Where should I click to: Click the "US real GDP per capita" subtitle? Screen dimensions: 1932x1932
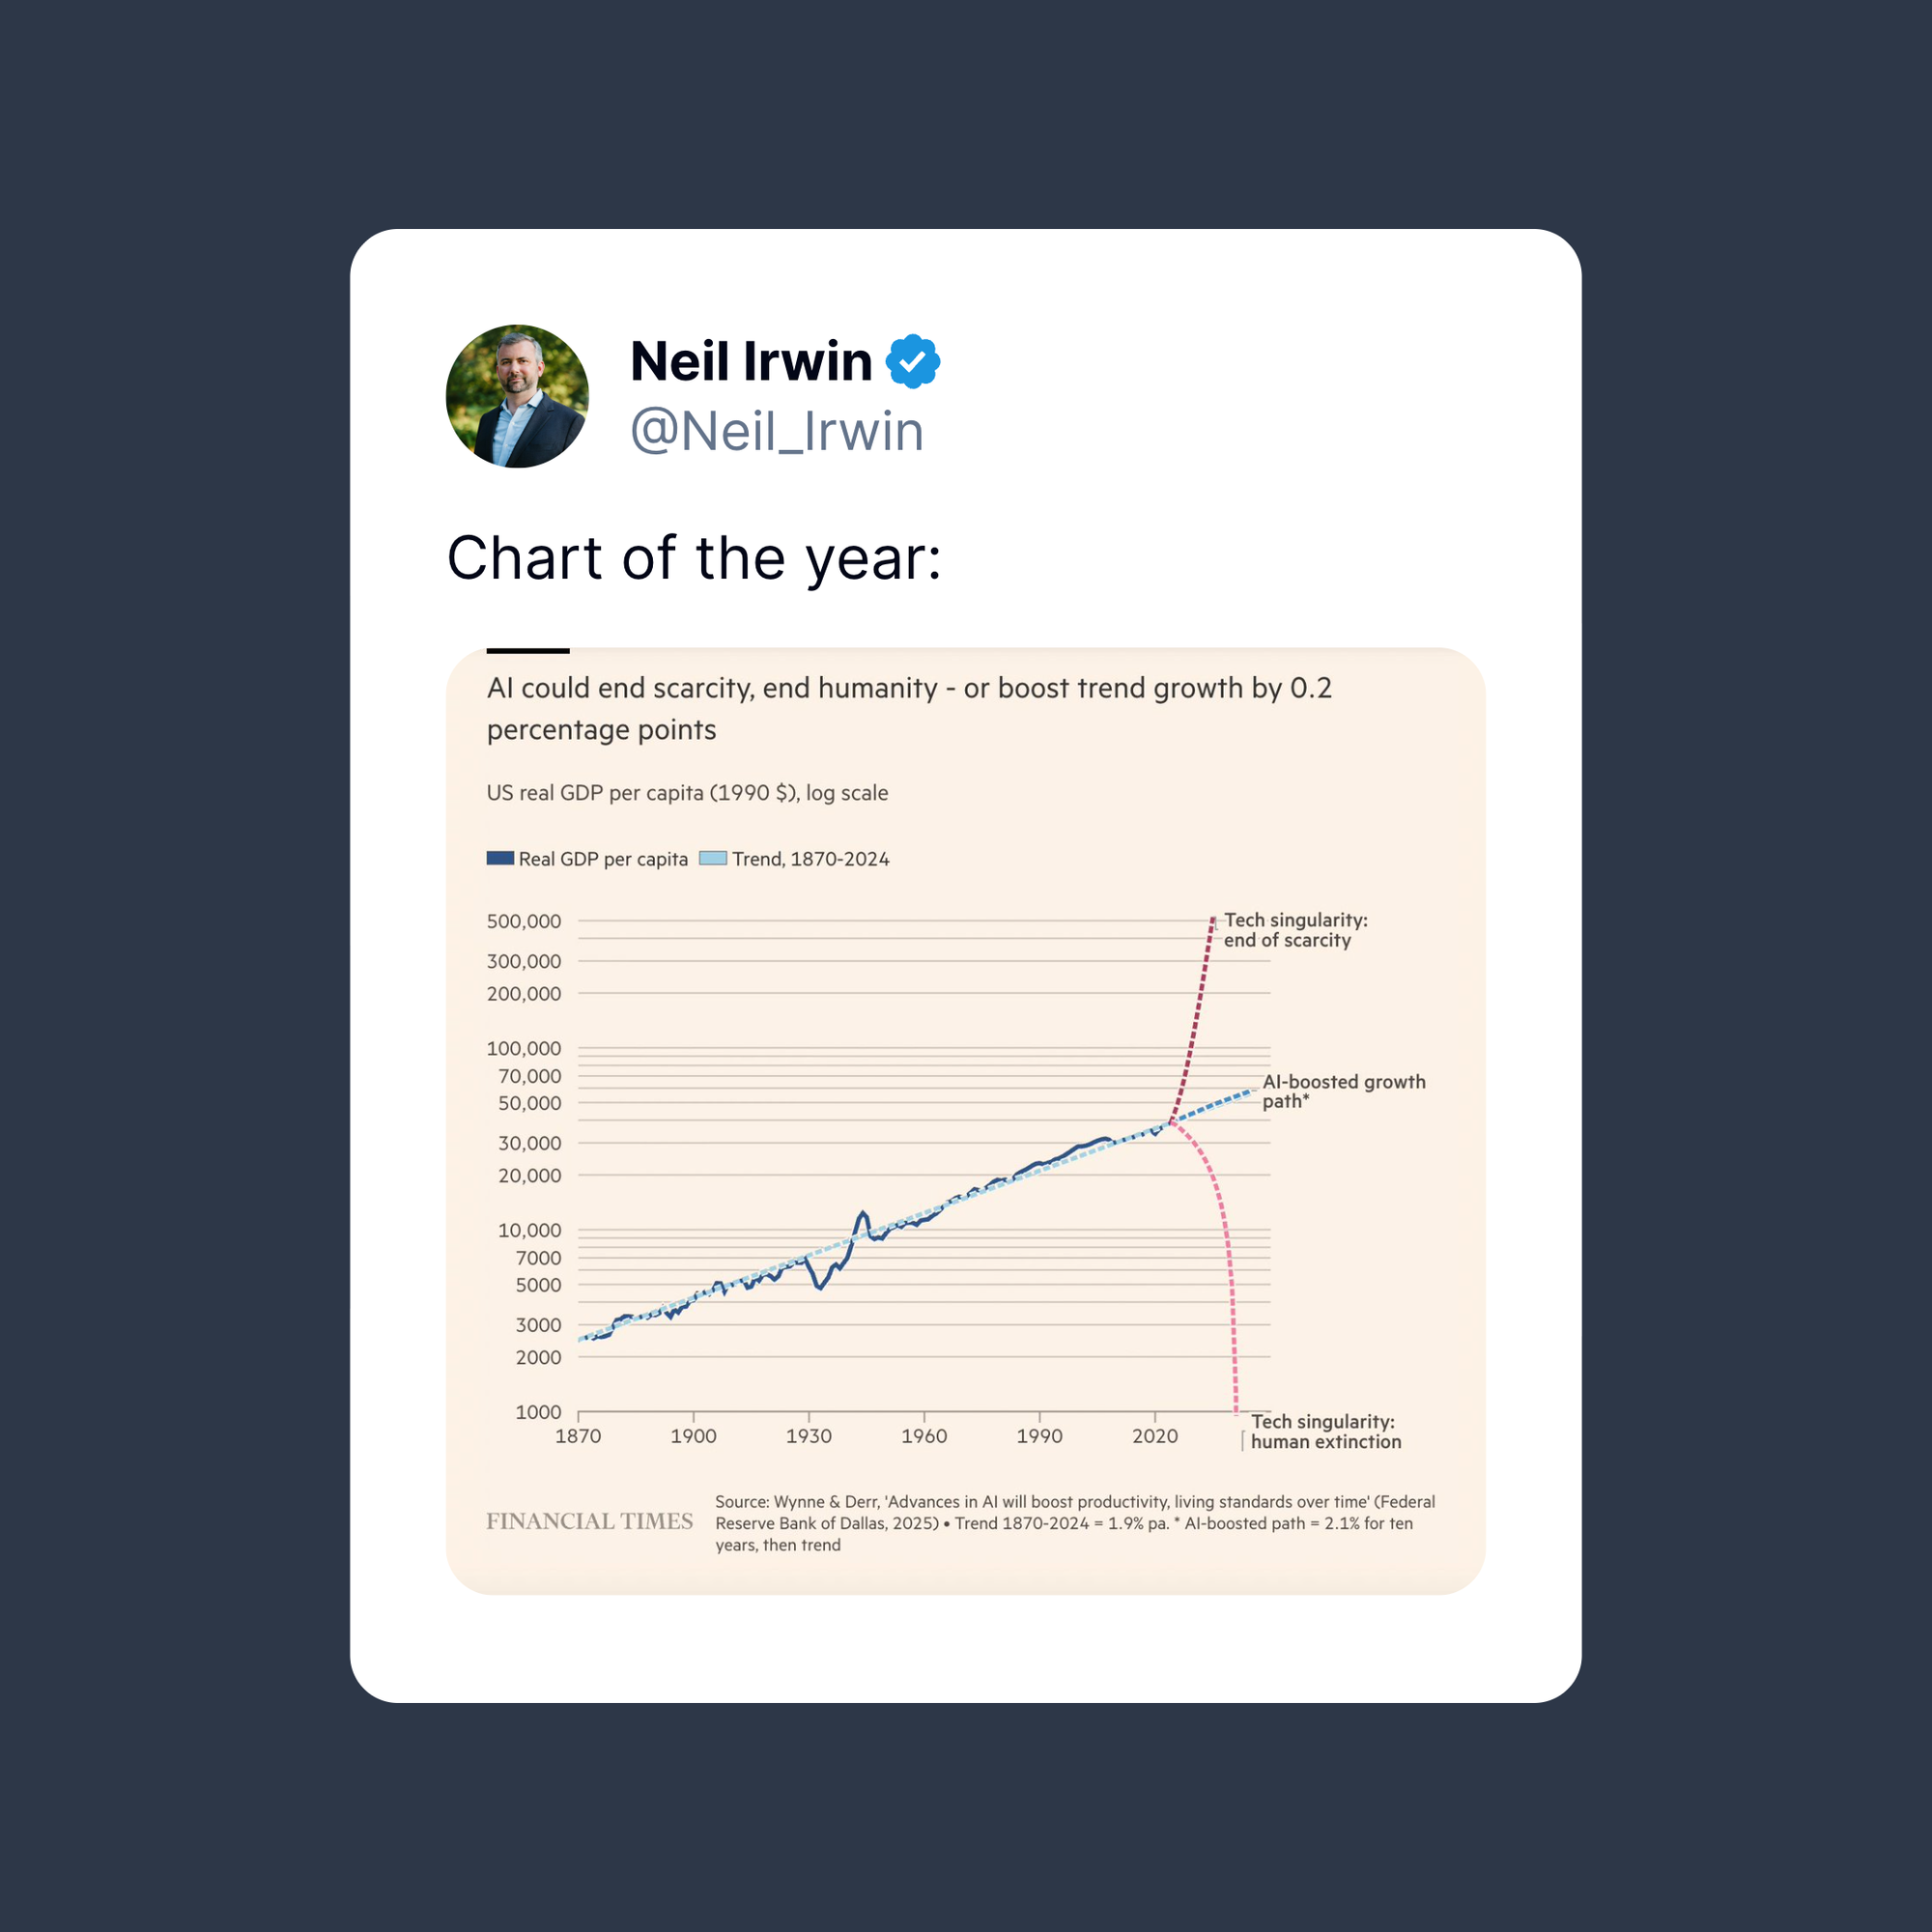687,793
